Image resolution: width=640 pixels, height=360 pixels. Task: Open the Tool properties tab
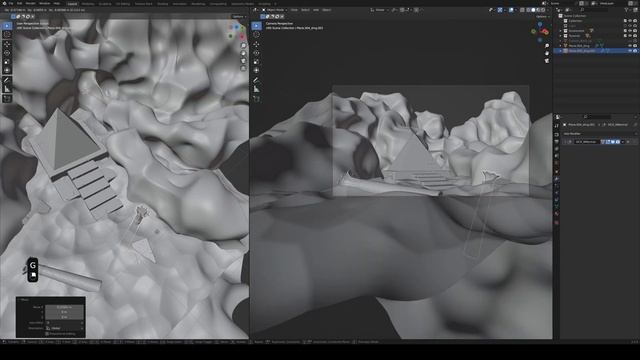pos(556,126)
